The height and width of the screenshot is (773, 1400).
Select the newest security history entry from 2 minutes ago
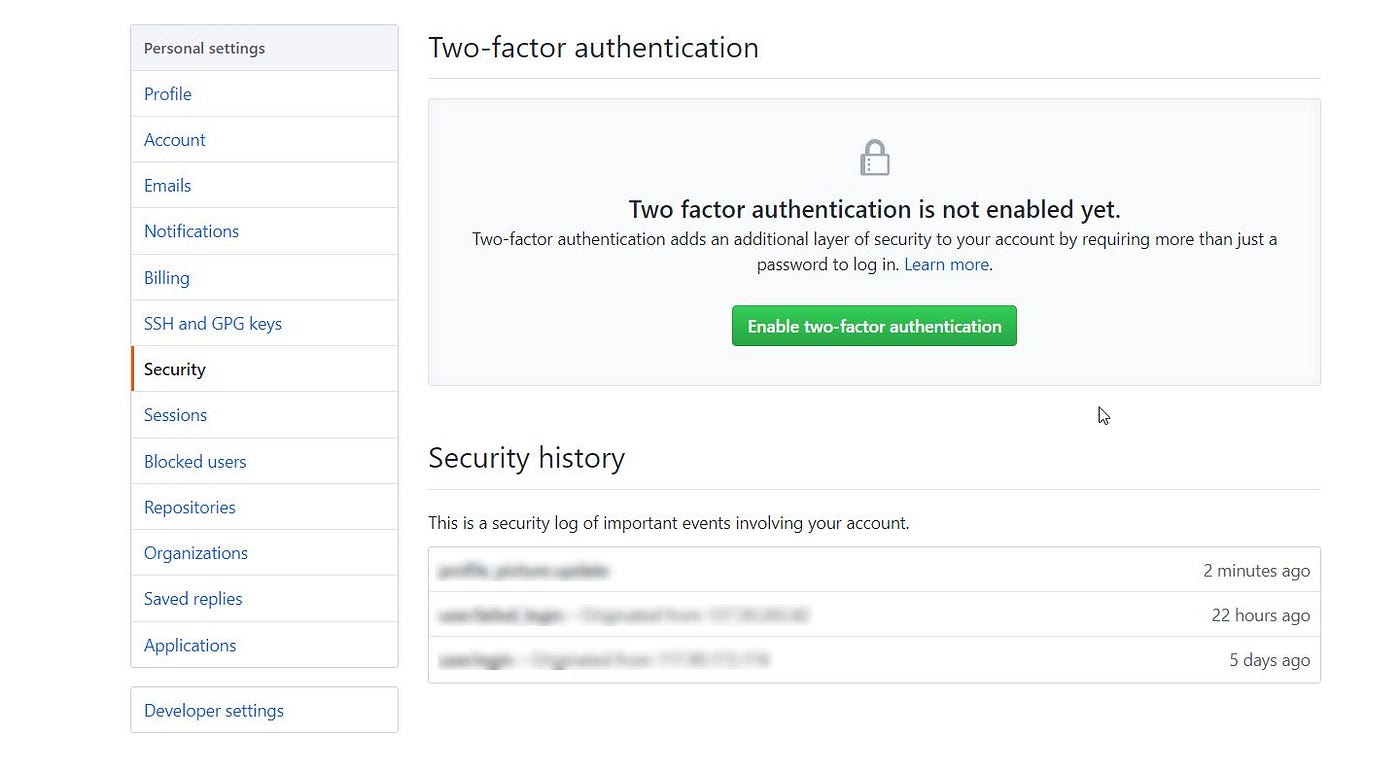[874, 570]
